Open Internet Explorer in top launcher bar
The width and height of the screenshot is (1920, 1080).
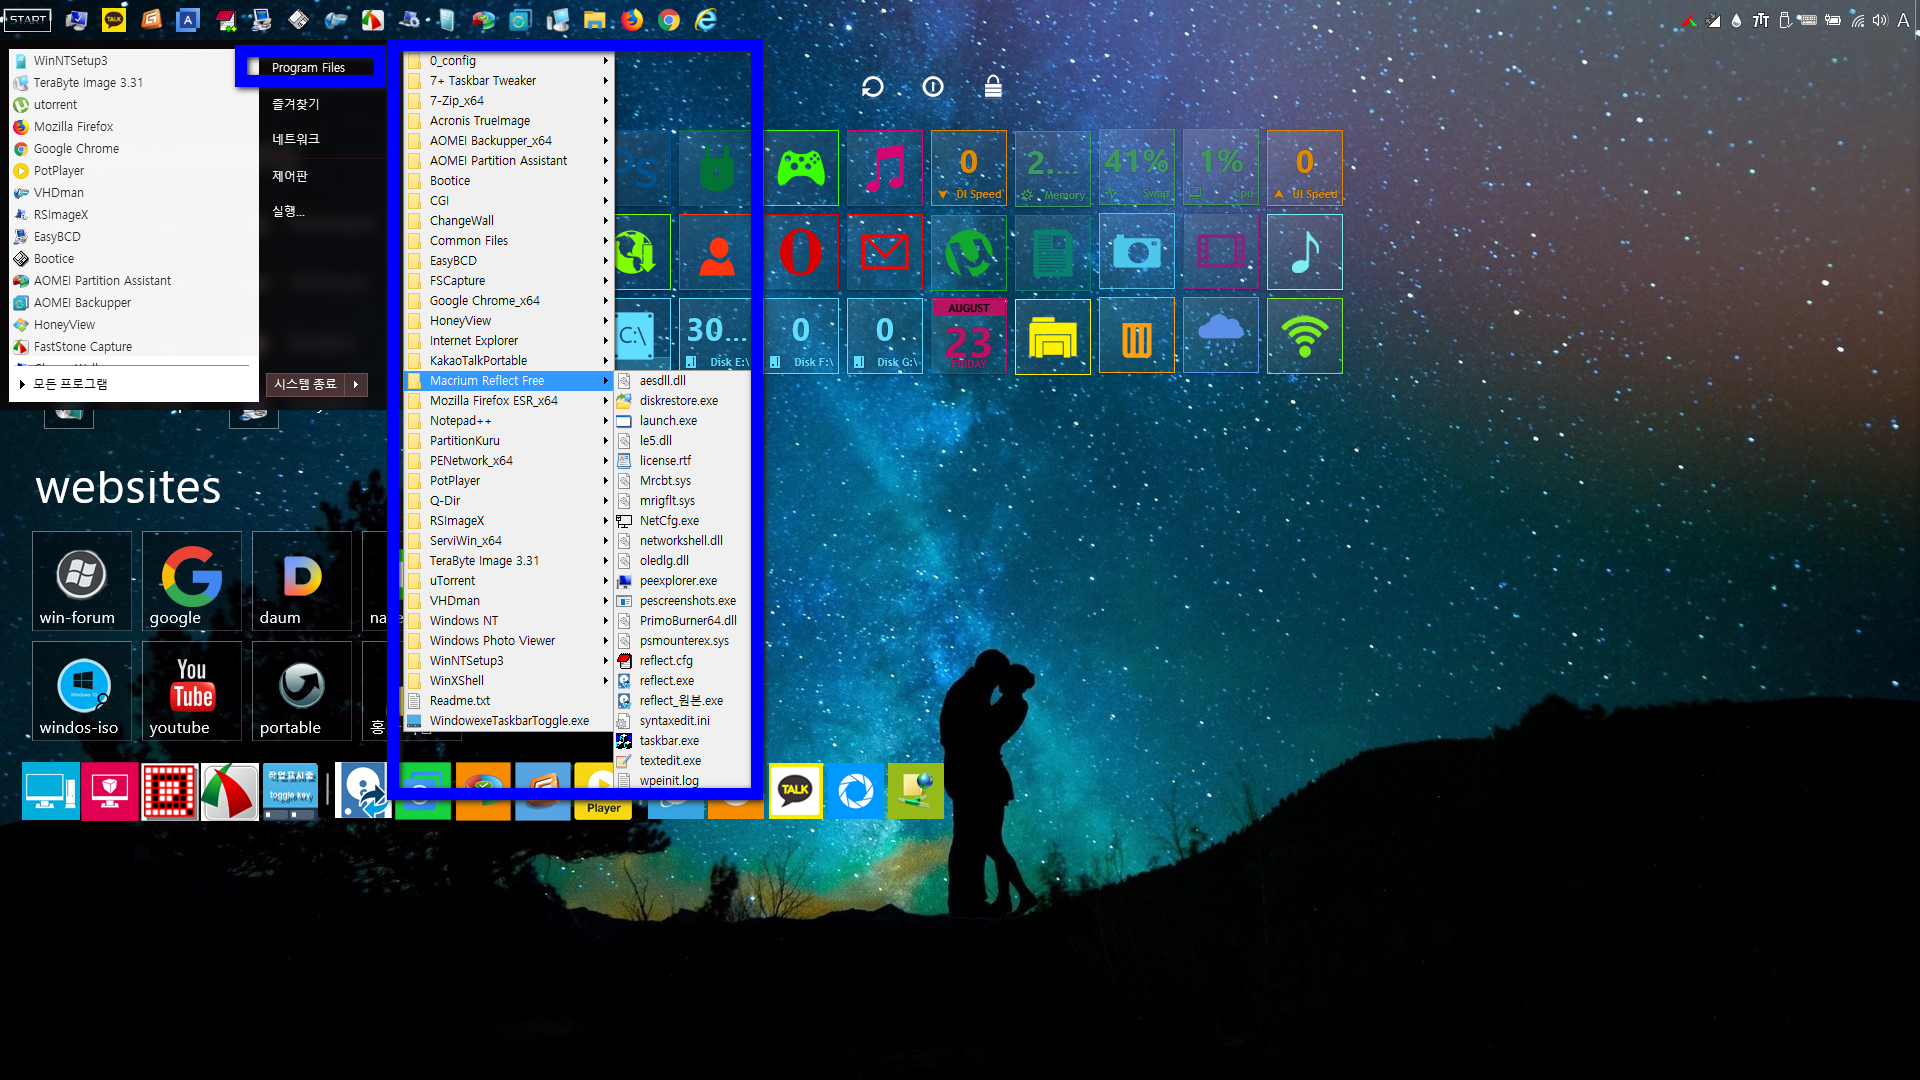point(706,19)
